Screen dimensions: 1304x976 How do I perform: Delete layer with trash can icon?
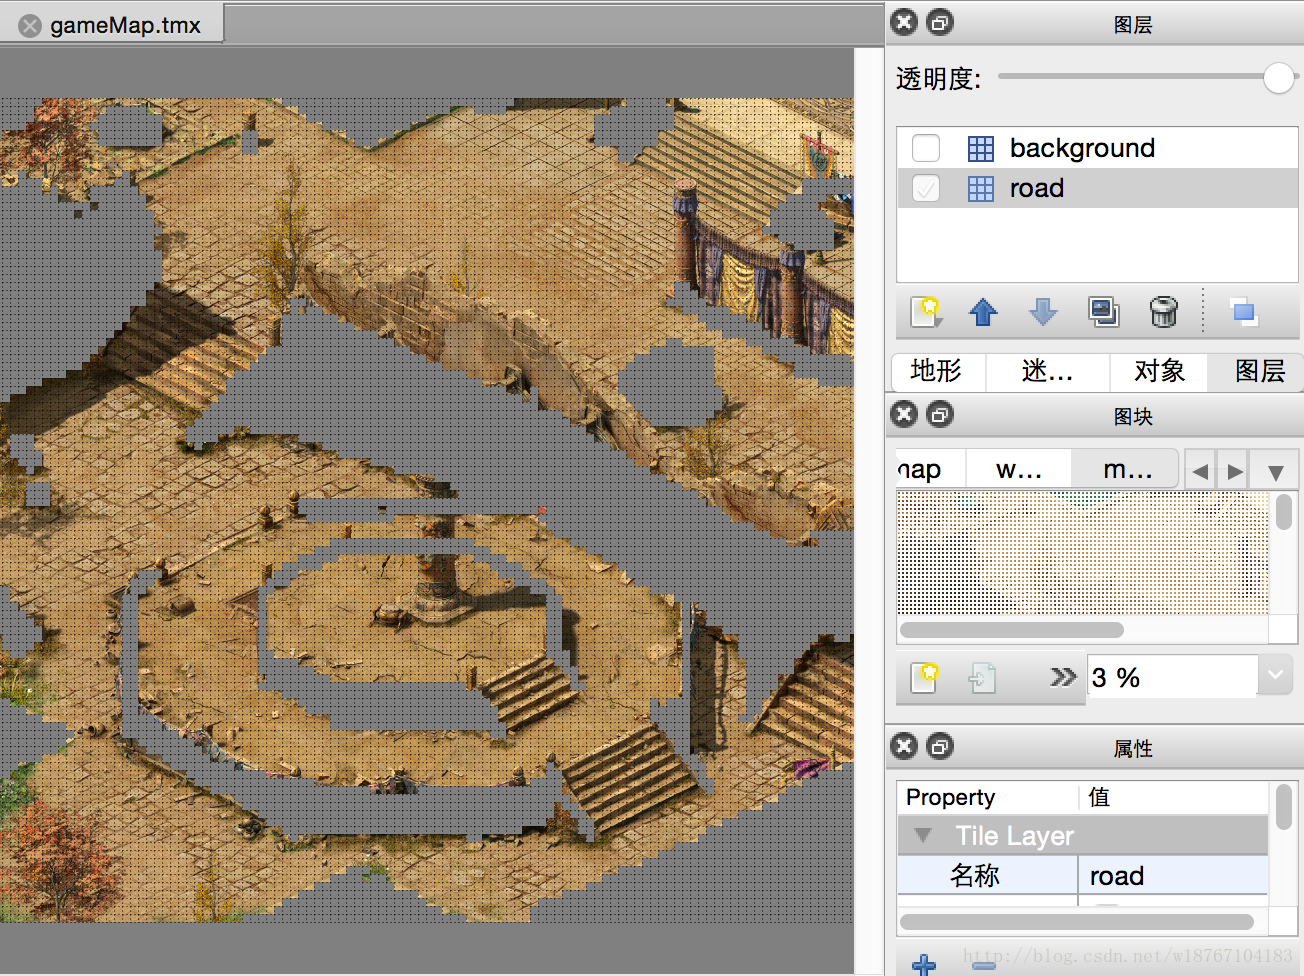tap(1163, 312)
